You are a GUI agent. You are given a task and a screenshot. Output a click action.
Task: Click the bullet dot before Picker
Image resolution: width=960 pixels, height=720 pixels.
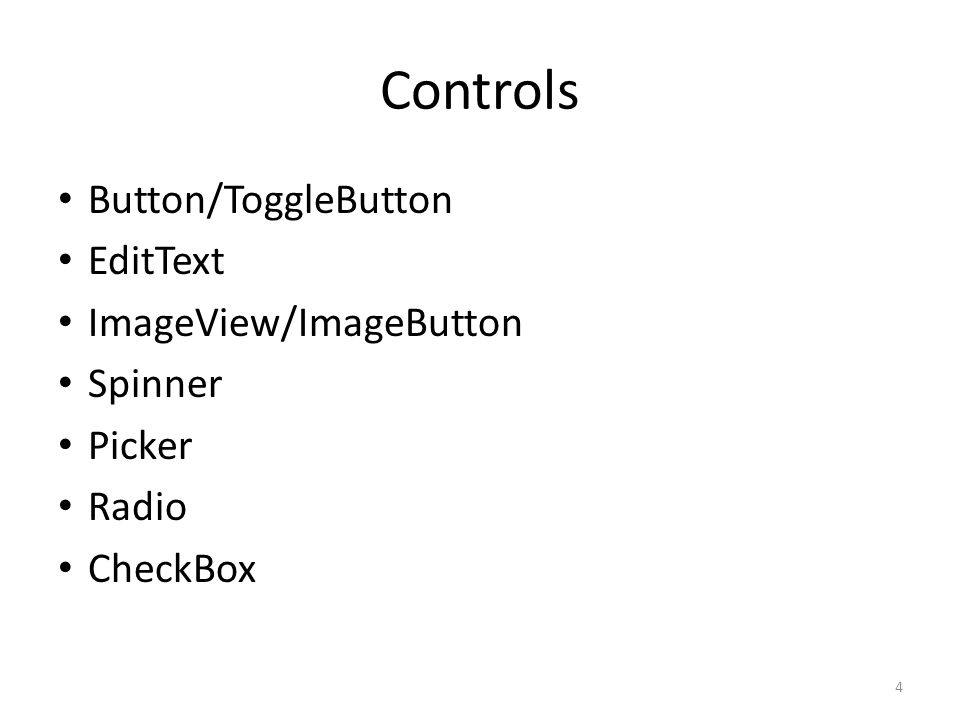pos(66,444)
